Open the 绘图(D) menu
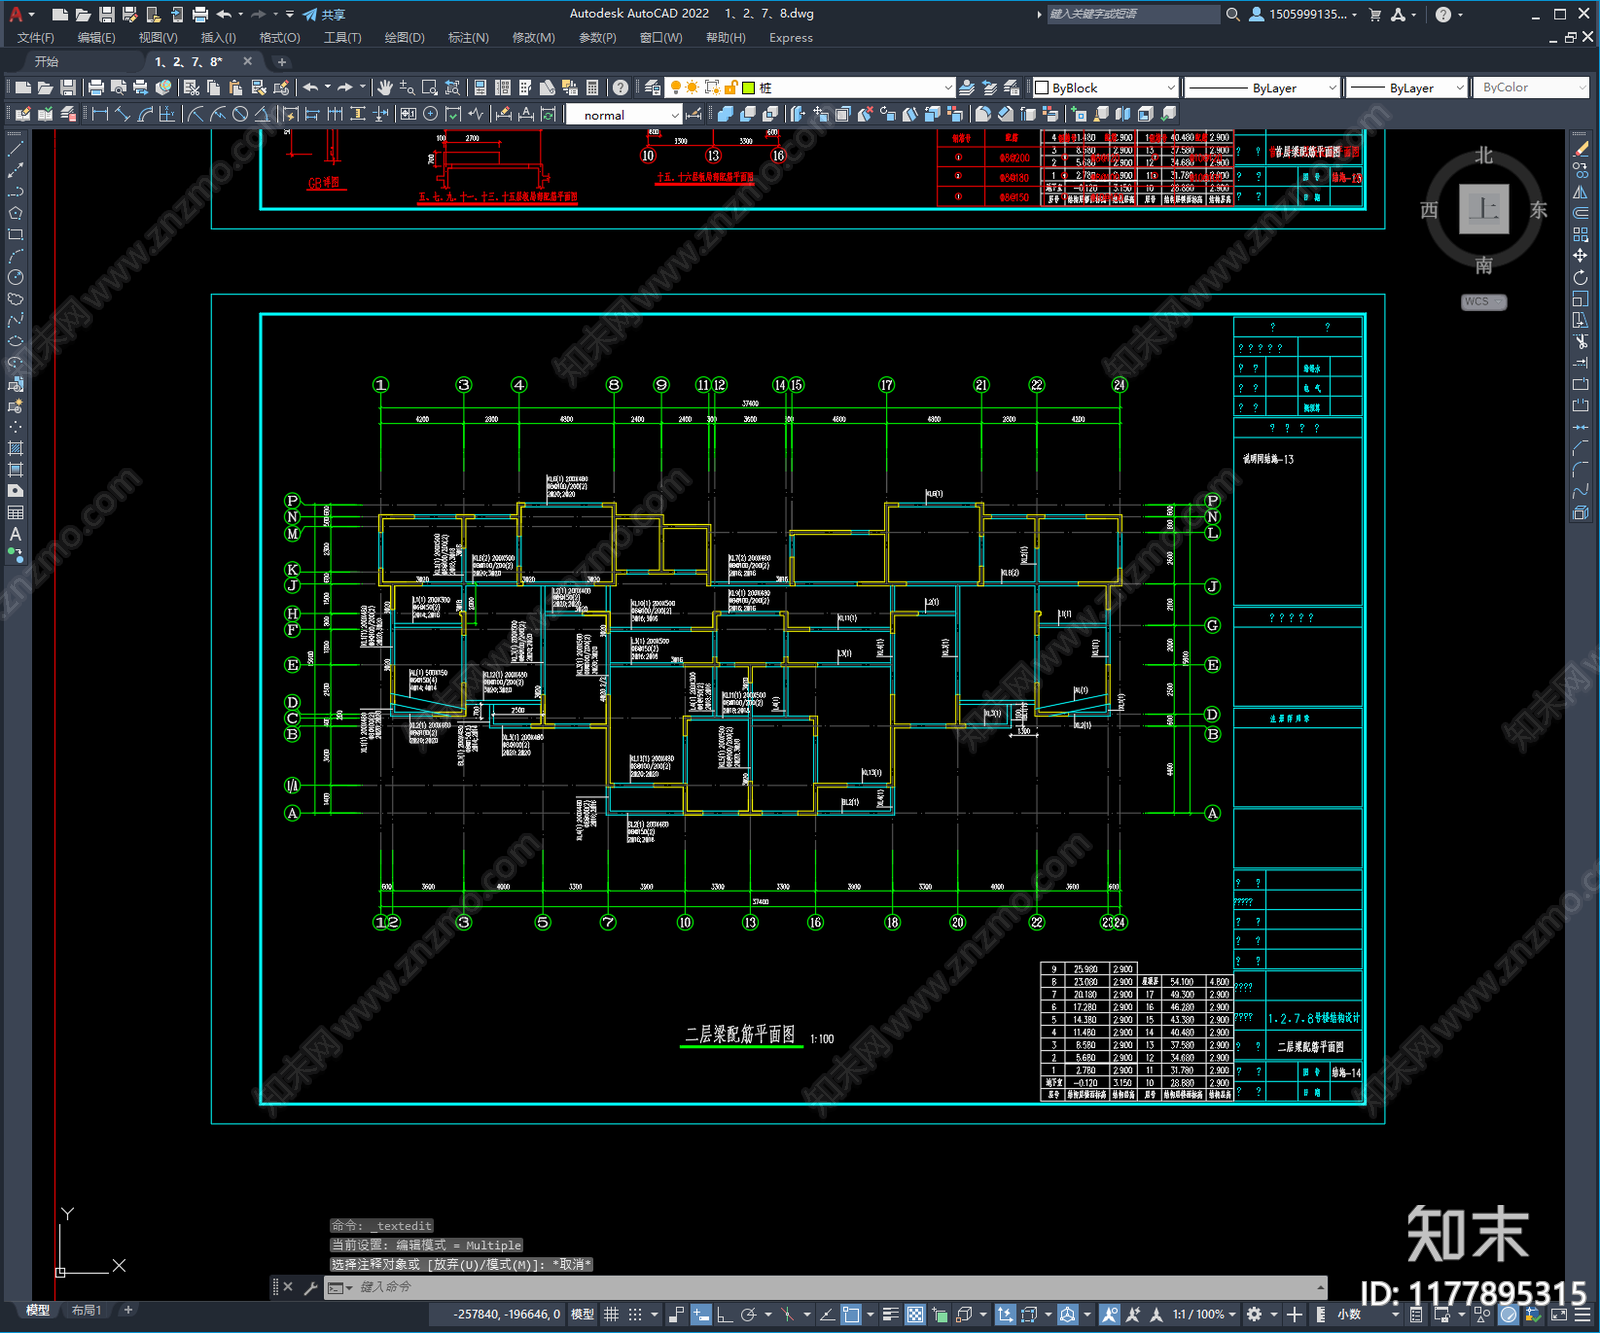 click(x=404, y=38)
